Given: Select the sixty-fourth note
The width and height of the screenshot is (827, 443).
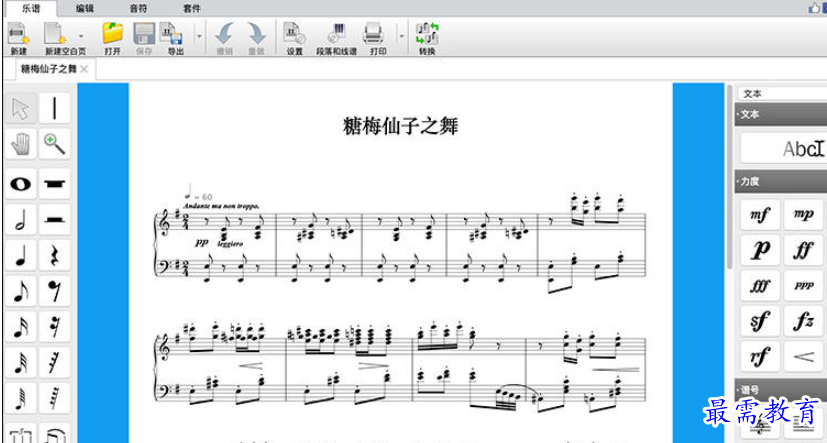Looking at the screenshot, I should tap(21, 398).
